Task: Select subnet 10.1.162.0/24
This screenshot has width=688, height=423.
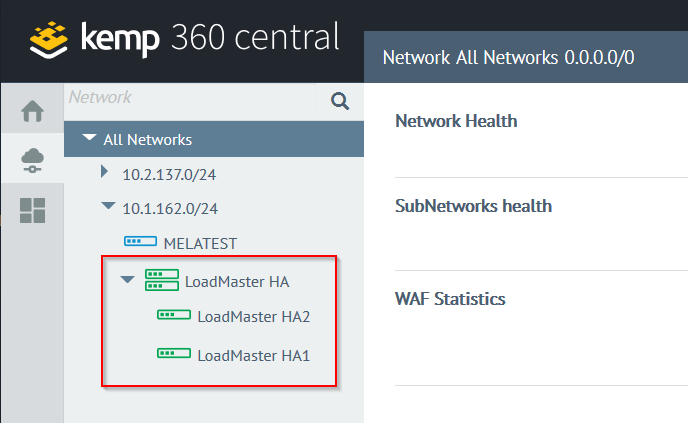Action: coord(170,209)
